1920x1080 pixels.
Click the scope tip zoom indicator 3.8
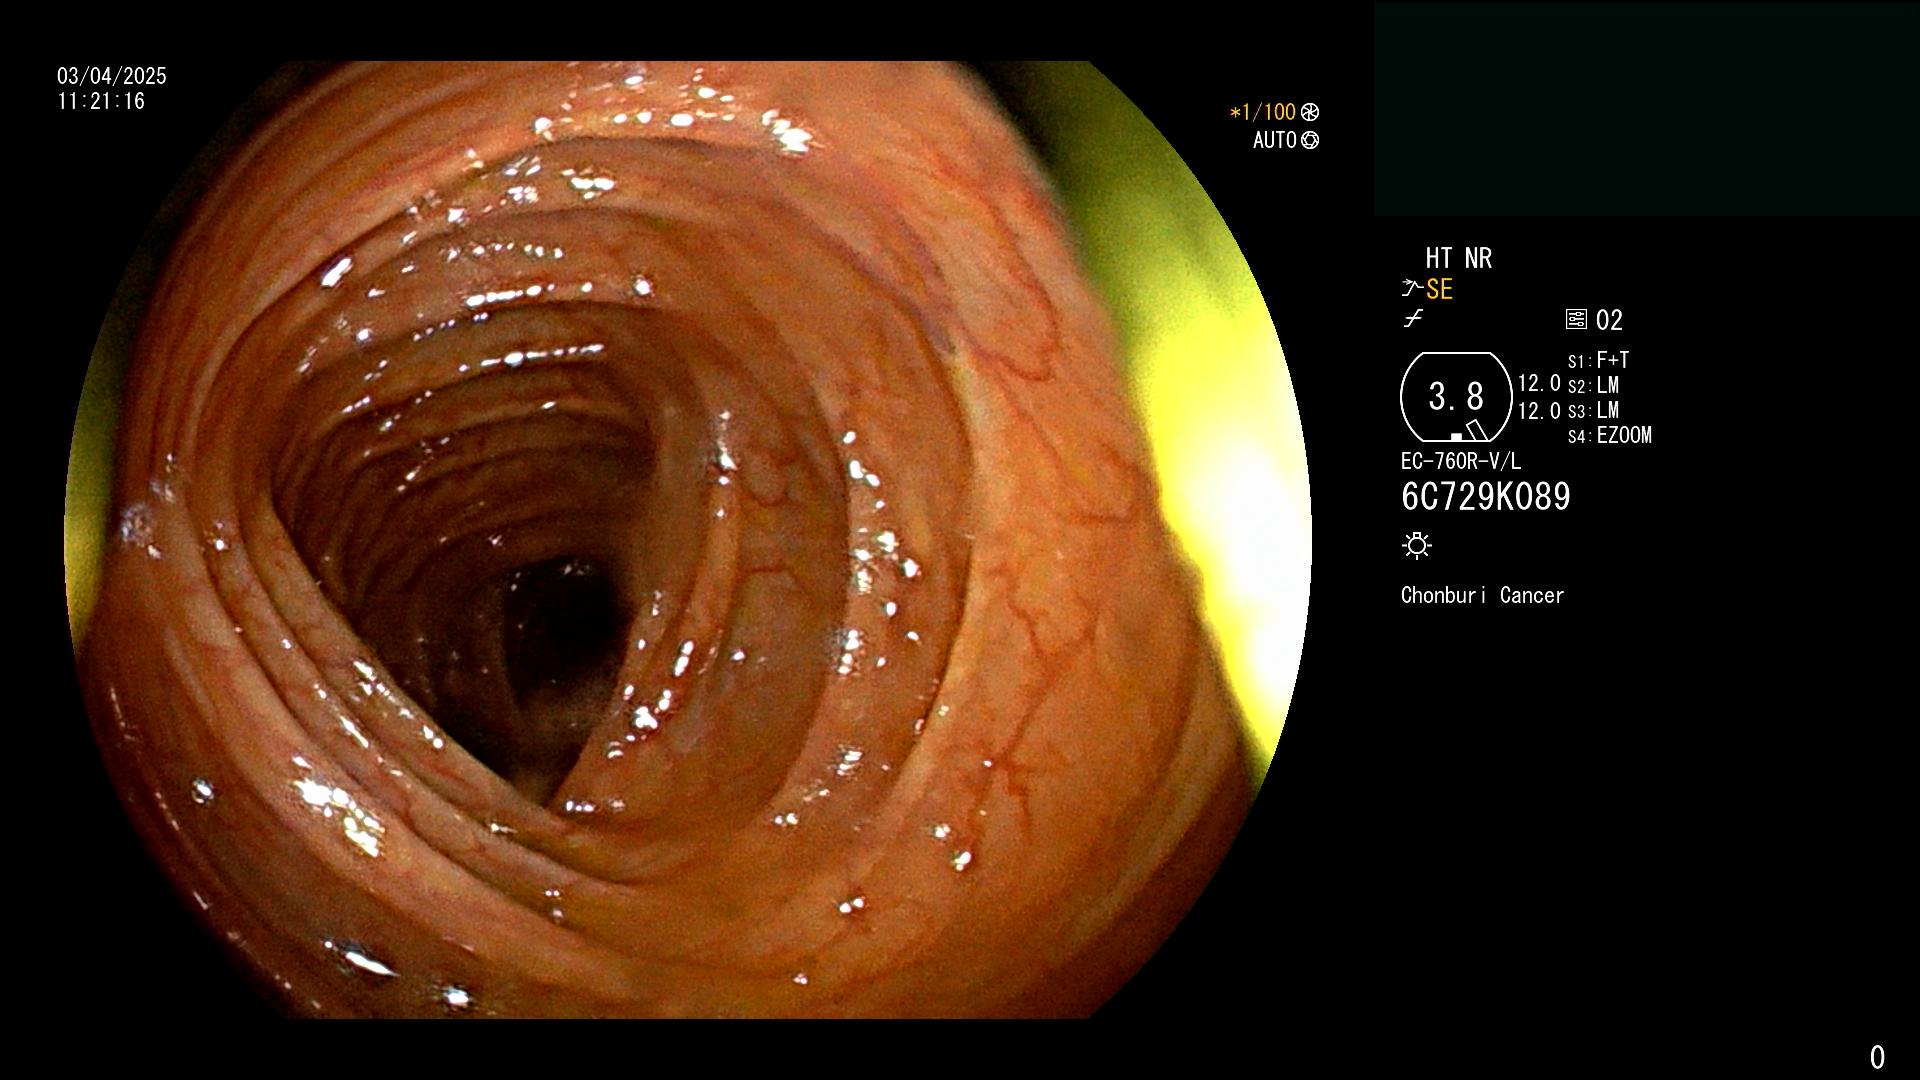(x=1456, y=397)
